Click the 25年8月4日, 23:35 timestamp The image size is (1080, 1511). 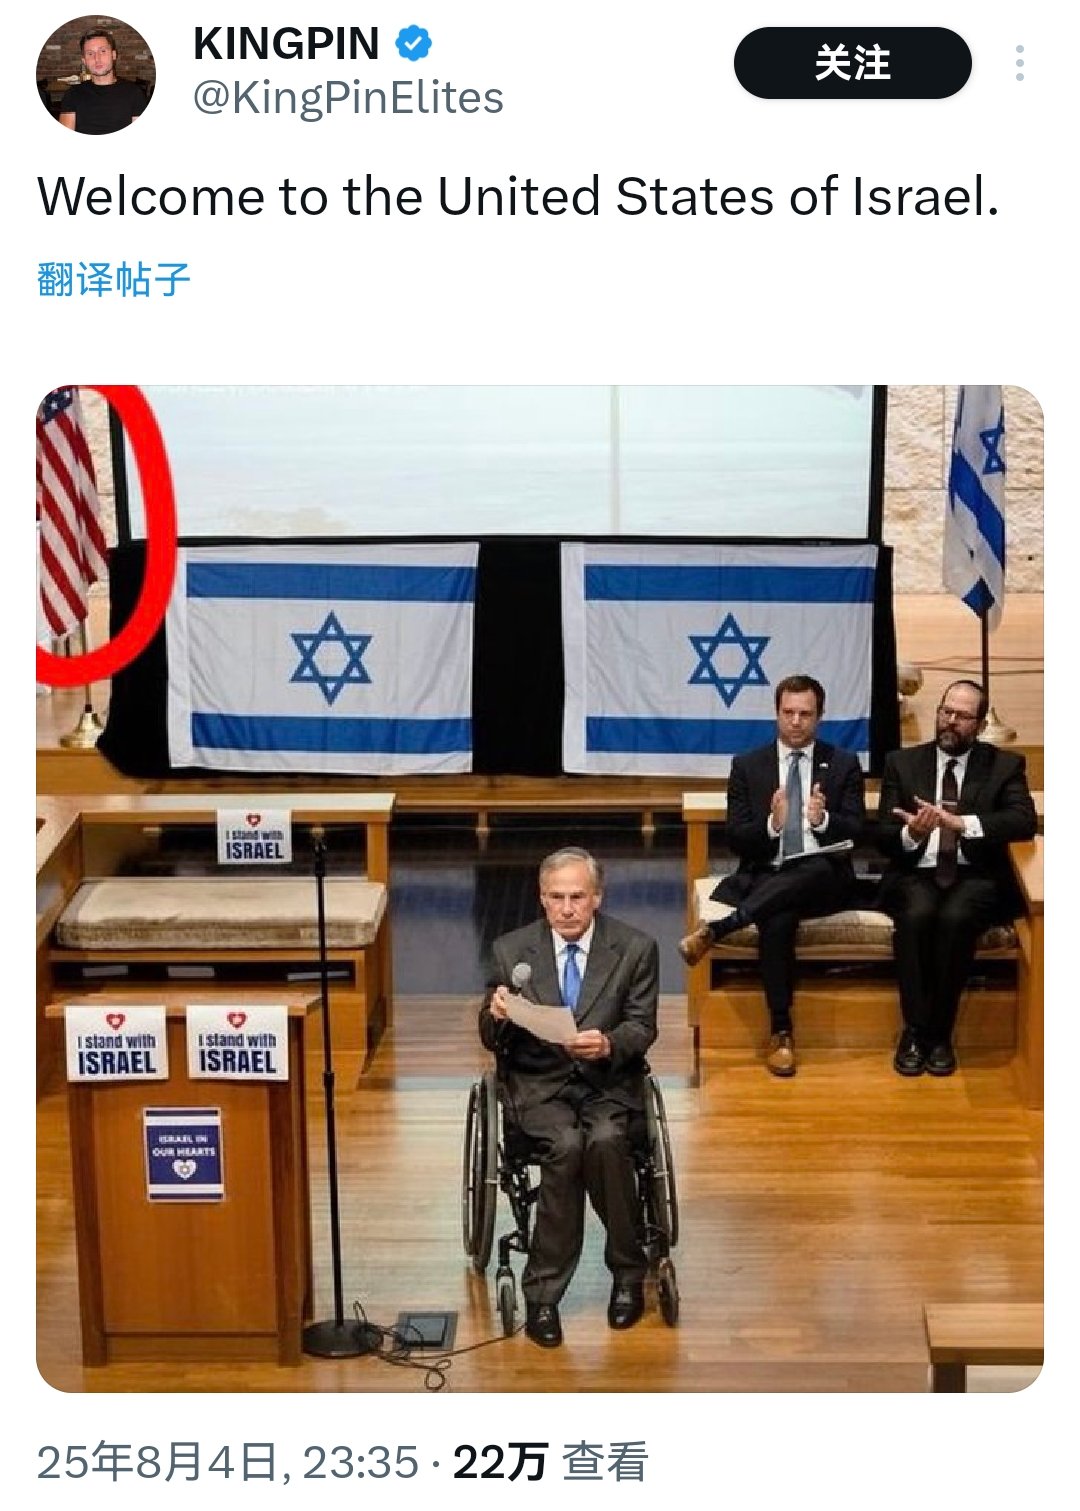(227, 1462)
